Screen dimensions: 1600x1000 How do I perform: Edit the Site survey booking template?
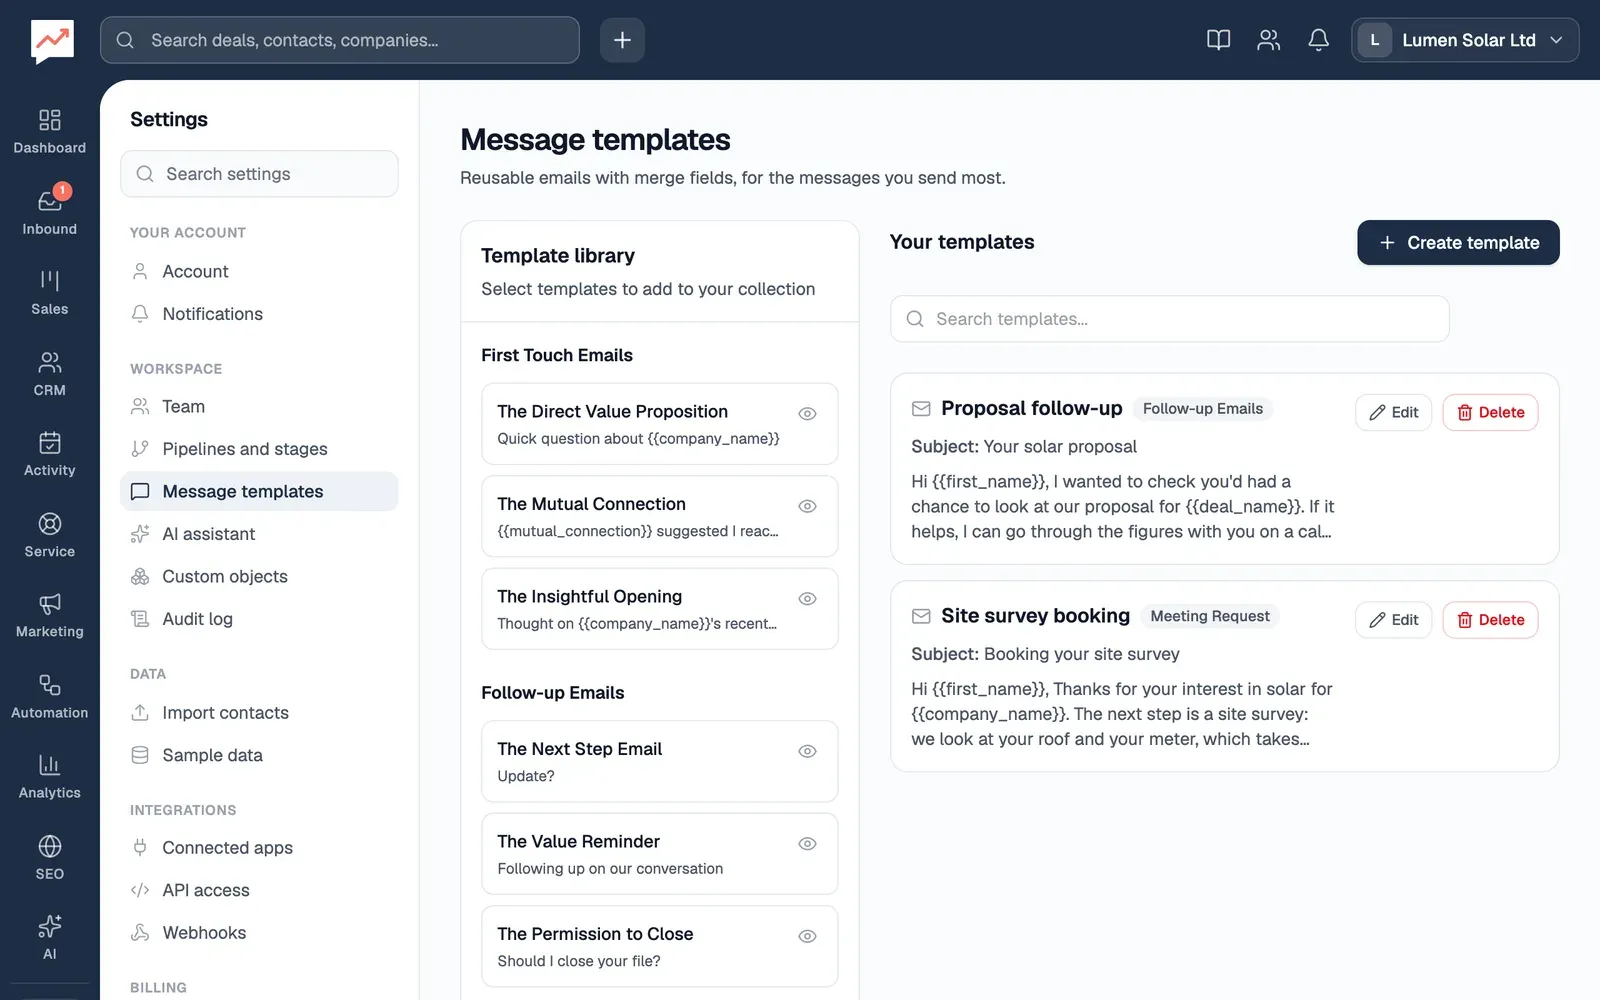1394,620
